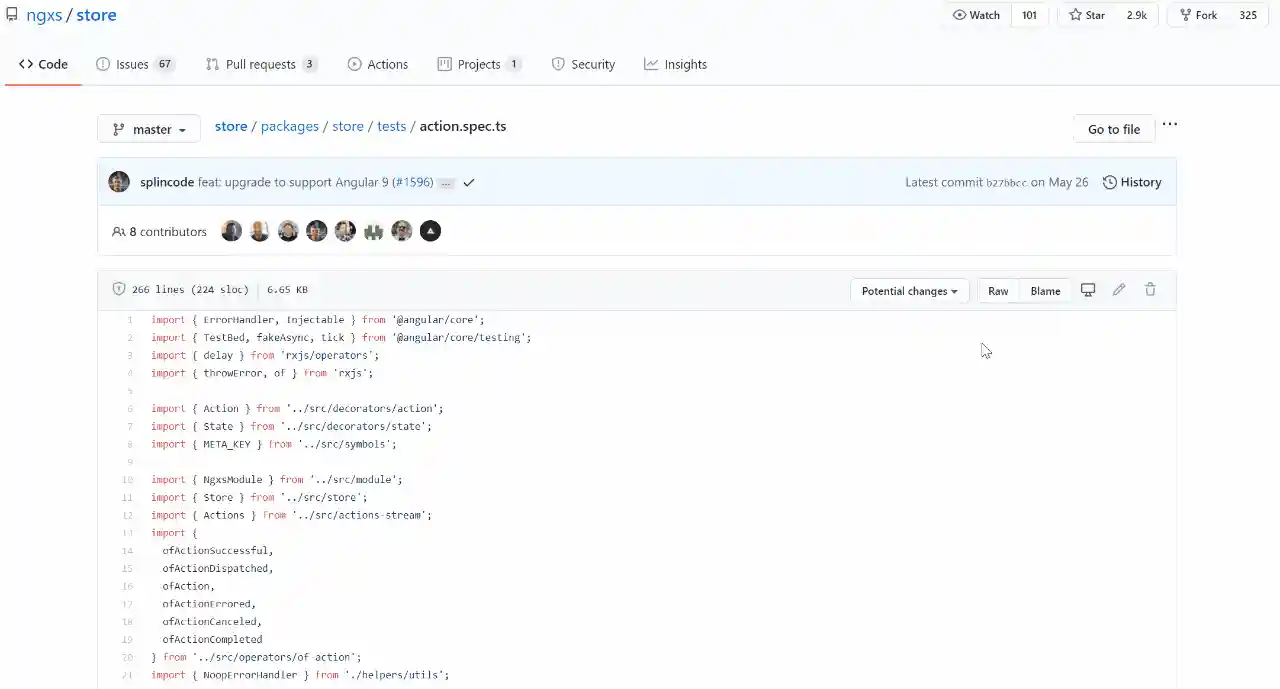Open the 2.9k stargazers count

coord(1136,15)
